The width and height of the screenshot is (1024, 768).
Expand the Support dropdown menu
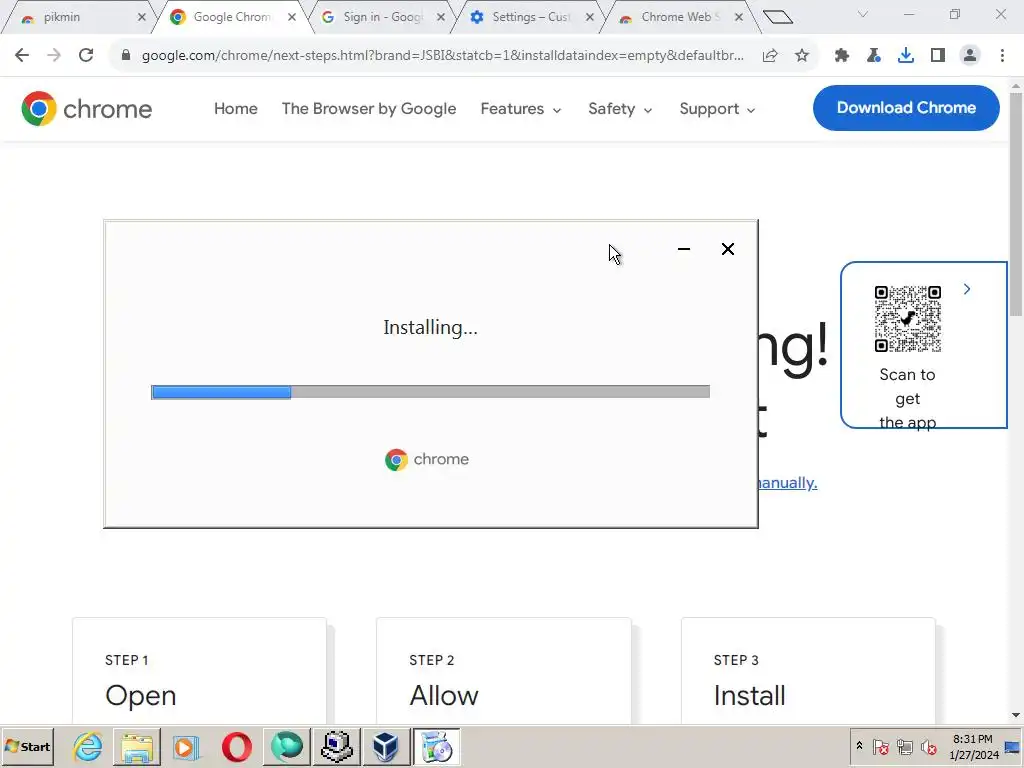pyautogui.click(x=717, y=108)
